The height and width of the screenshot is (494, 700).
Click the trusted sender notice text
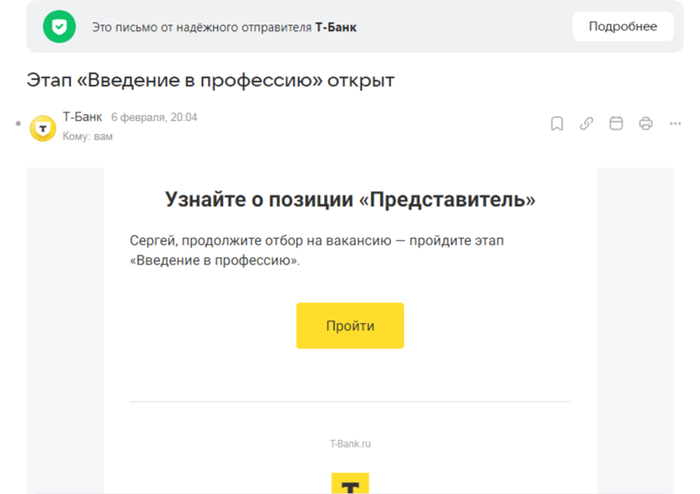click(224, 27)
